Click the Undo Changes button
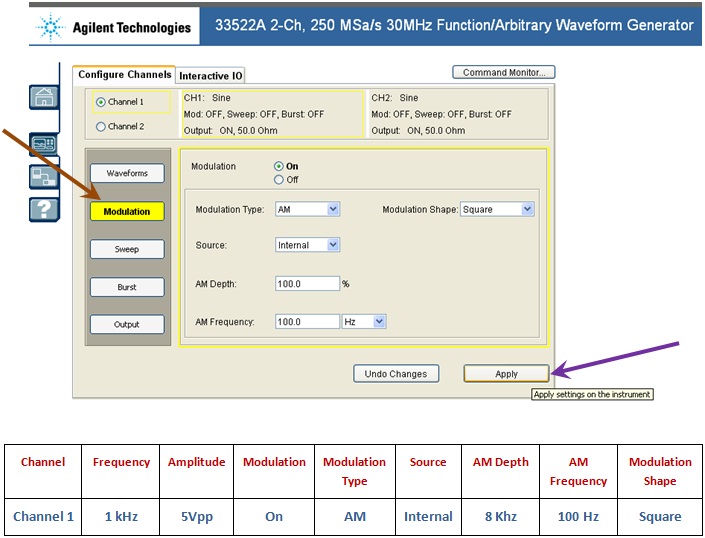 click(x=395, y=374)
